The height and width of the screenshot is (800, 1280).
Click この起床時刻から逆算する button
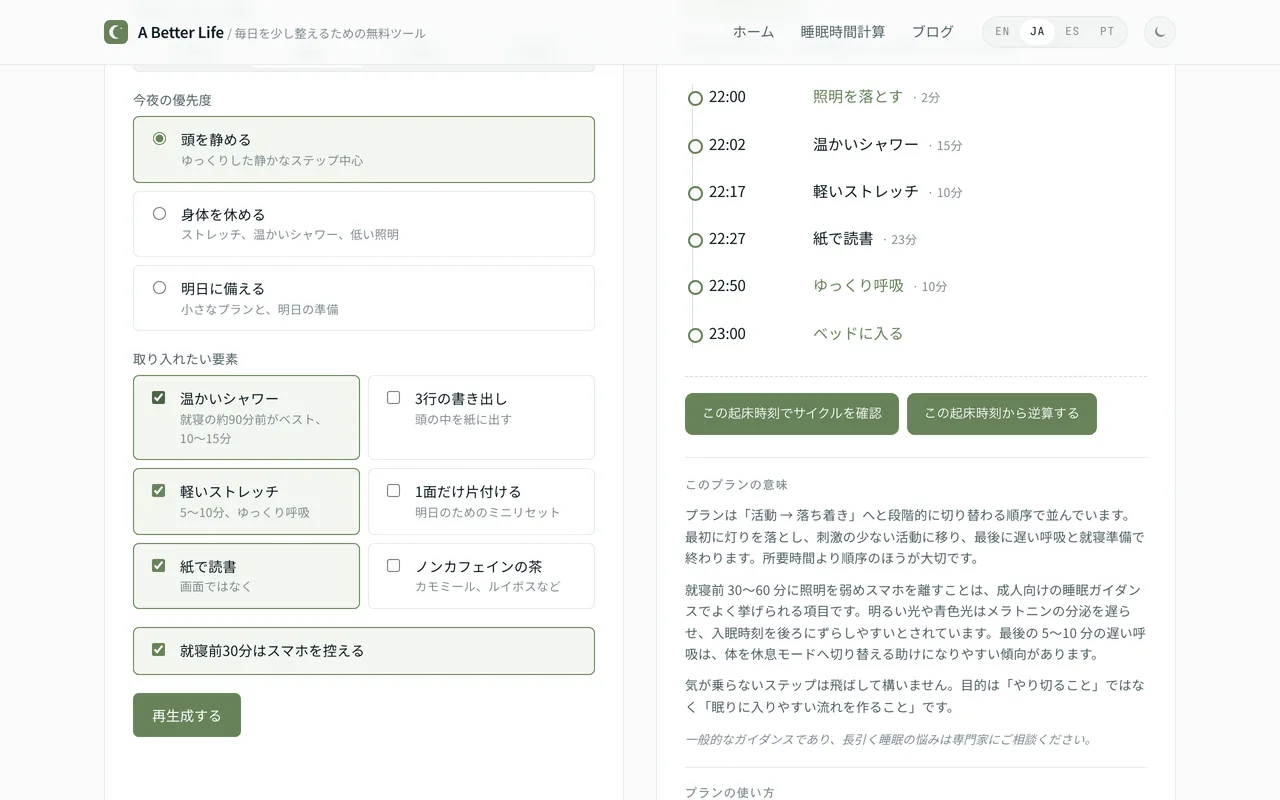1002,414
